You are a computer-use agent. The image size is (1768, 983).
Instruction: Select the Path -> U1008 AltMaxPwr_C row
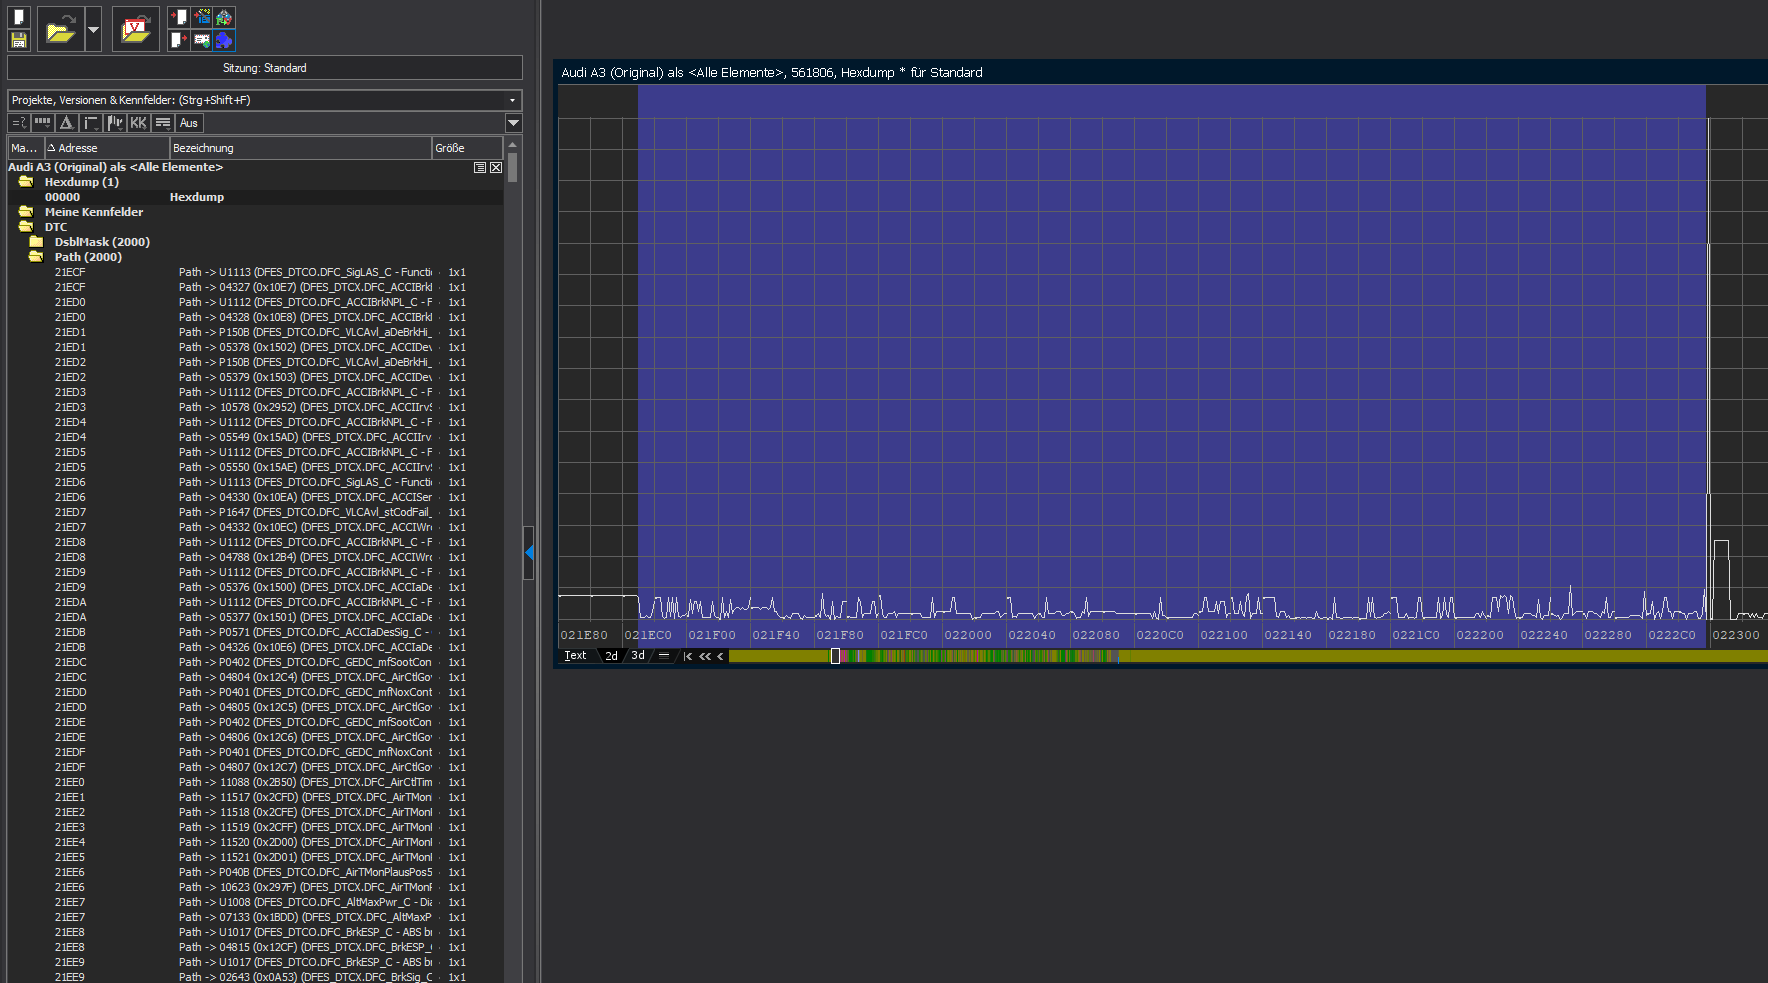[x=255, y=902]
